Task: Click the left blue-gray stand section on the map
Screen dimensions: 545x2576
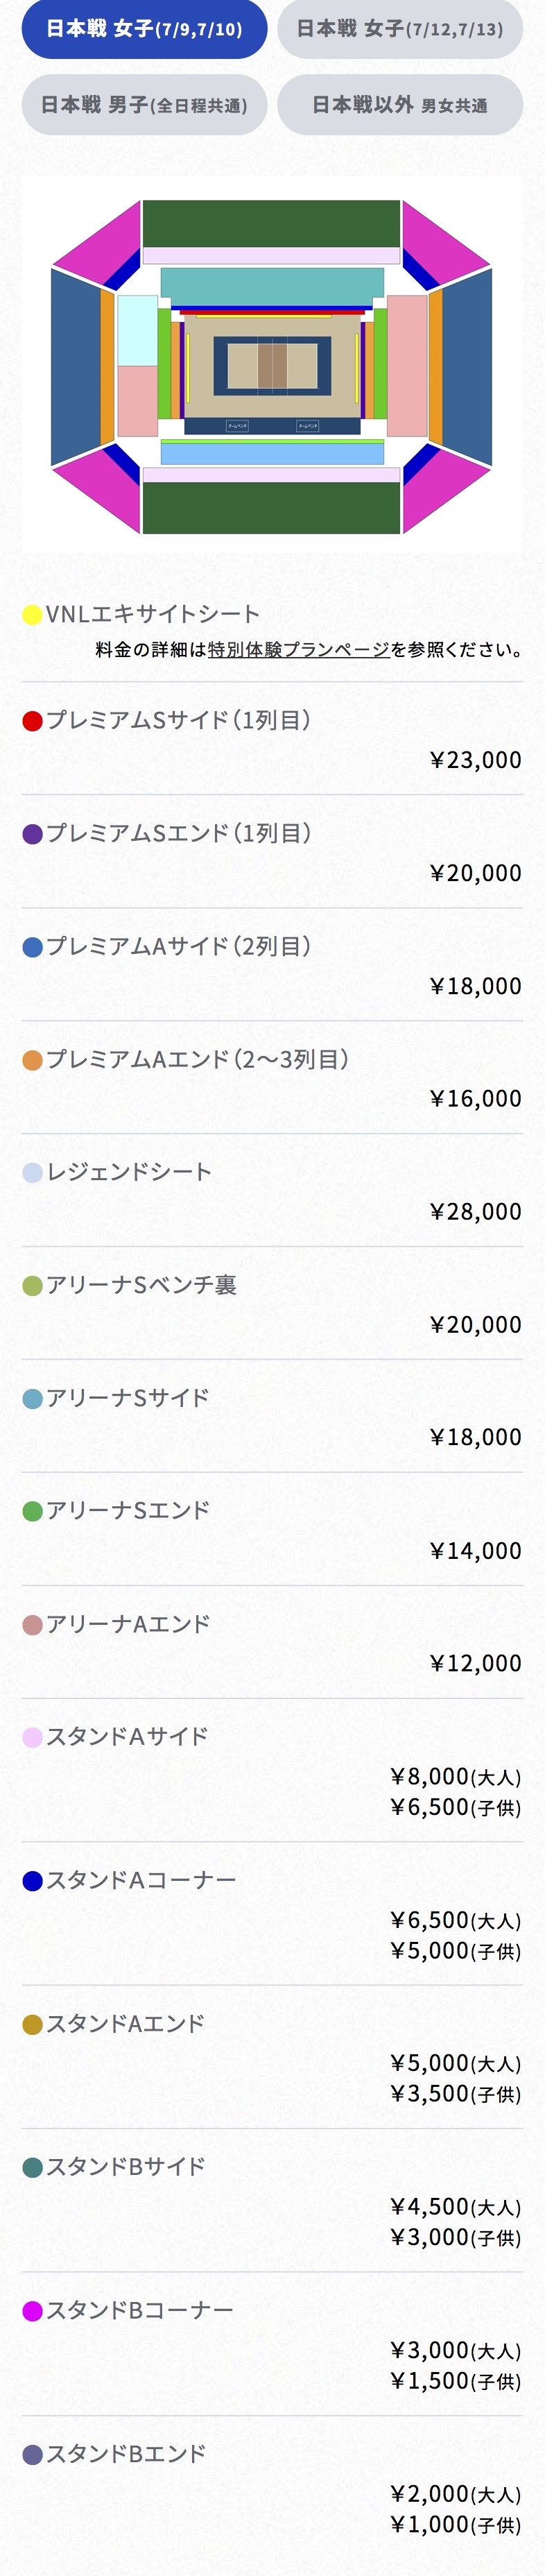Action: click(75, 366)
